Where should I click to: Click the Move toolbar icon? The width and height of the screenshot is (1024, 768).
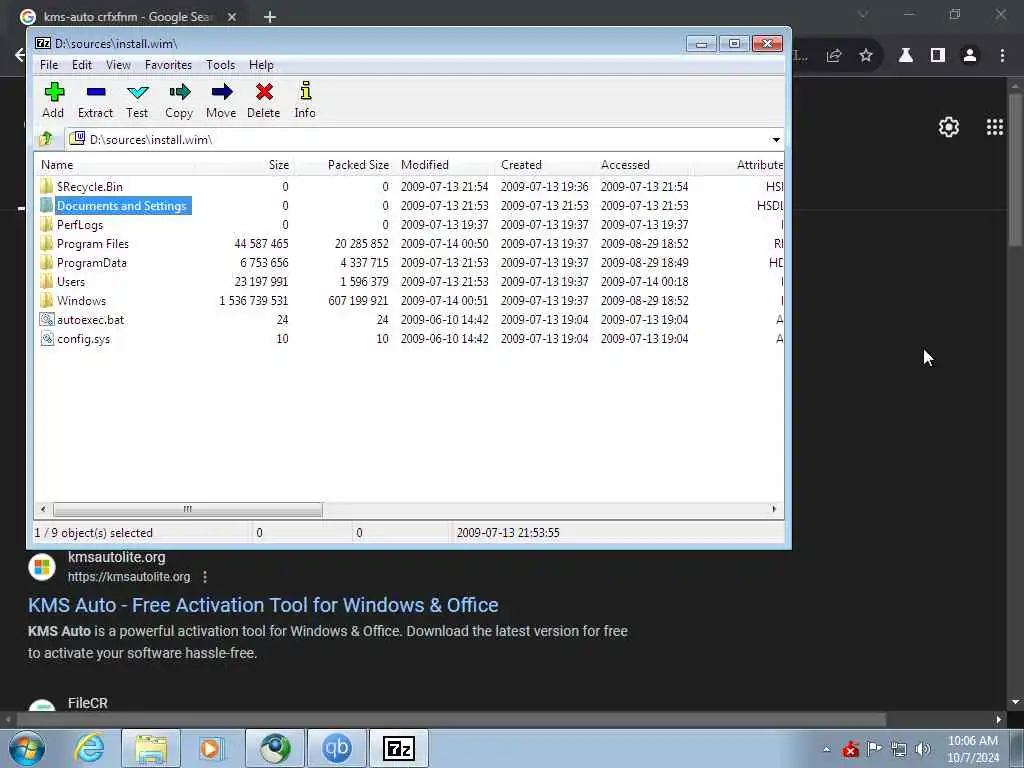pyautogui.click(x=221, y=100)
